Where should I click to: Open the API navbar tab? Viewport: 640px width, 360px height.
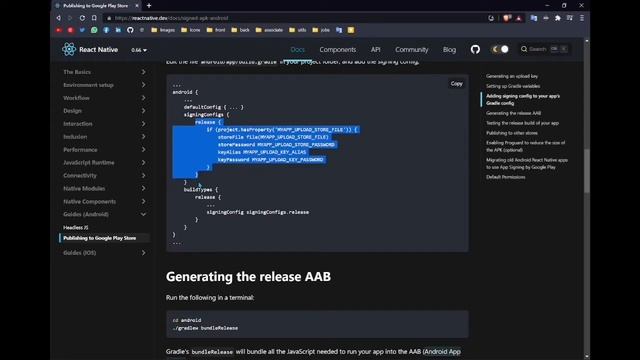376,49
